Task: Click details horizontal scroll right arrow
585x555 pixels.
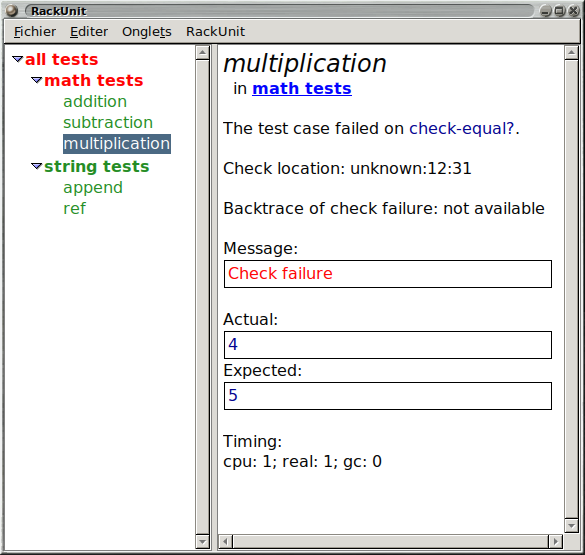Action: click(556, 541)
